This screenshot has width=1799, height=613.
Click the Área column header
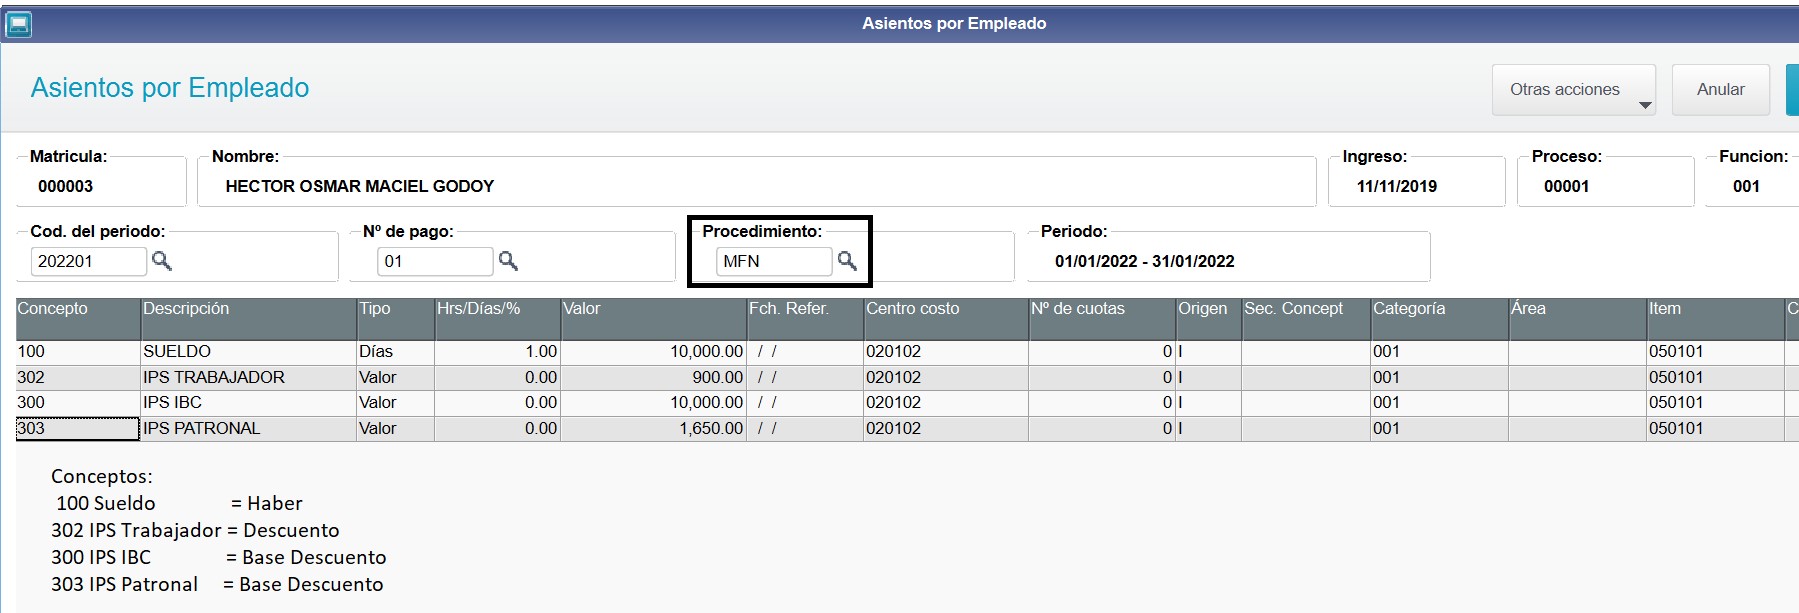1578,319
